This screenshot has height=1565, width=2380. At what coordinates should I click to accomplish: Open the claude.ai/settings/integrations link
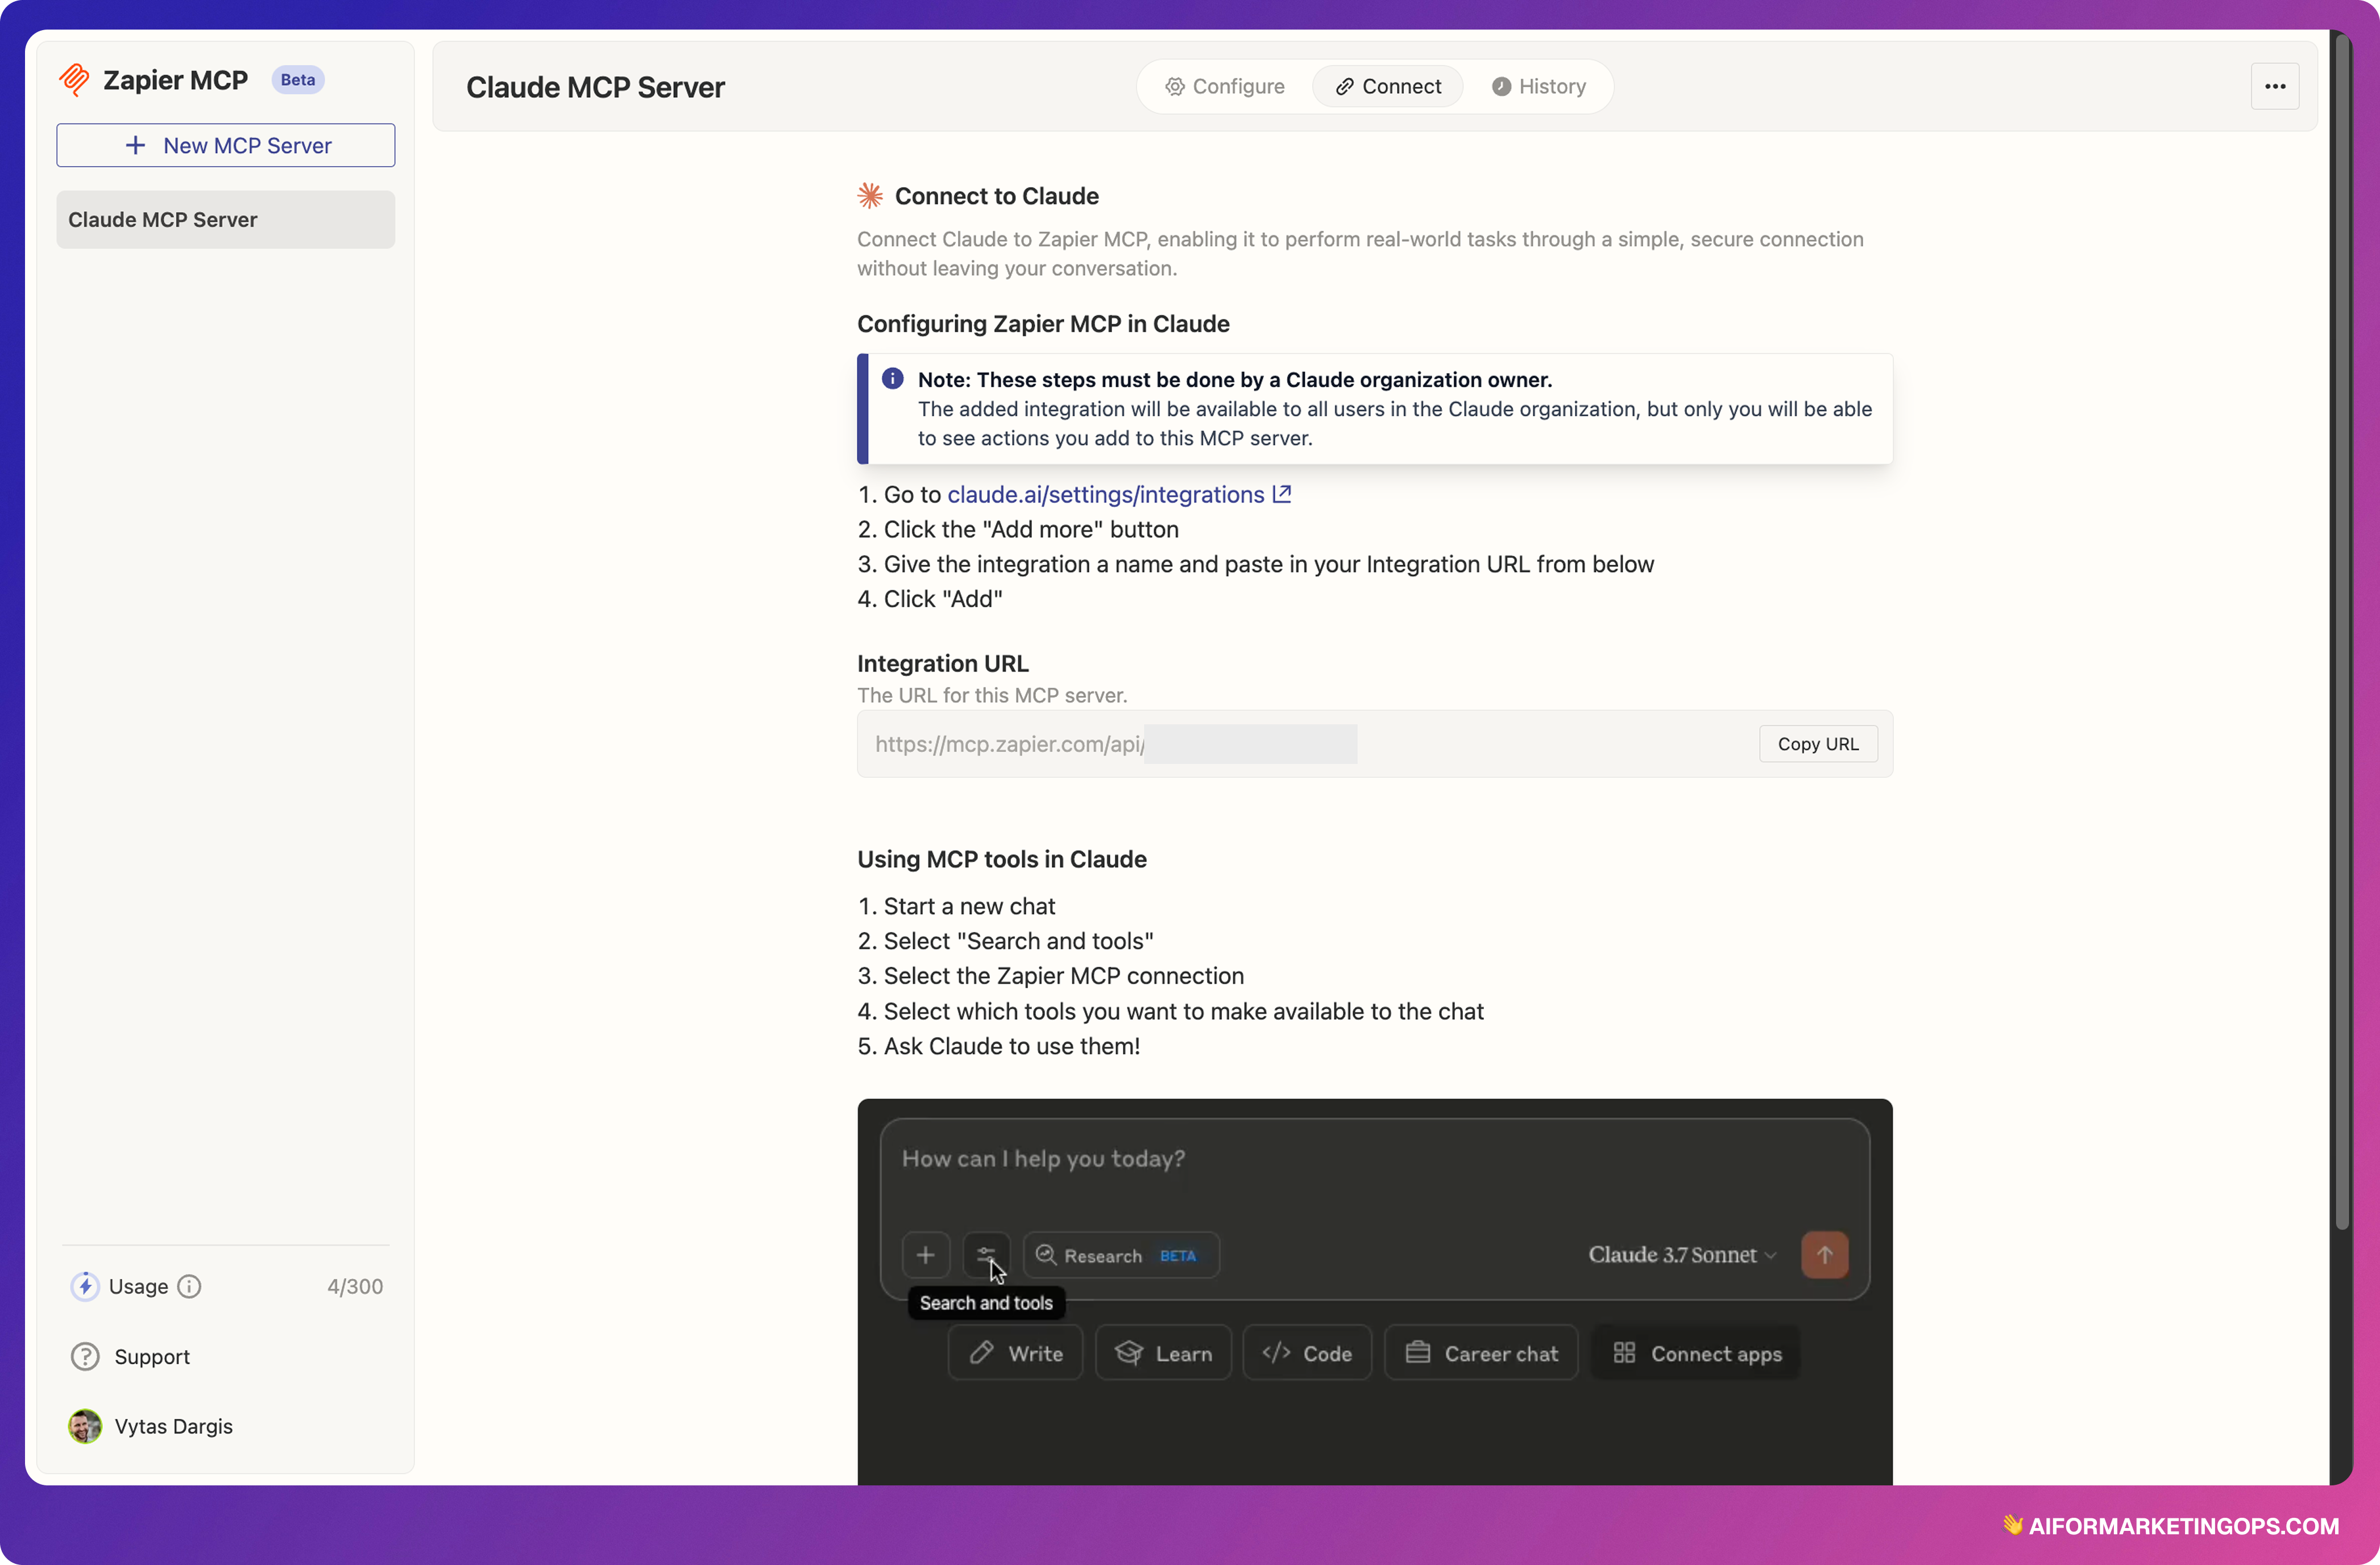coord(1105,495)
